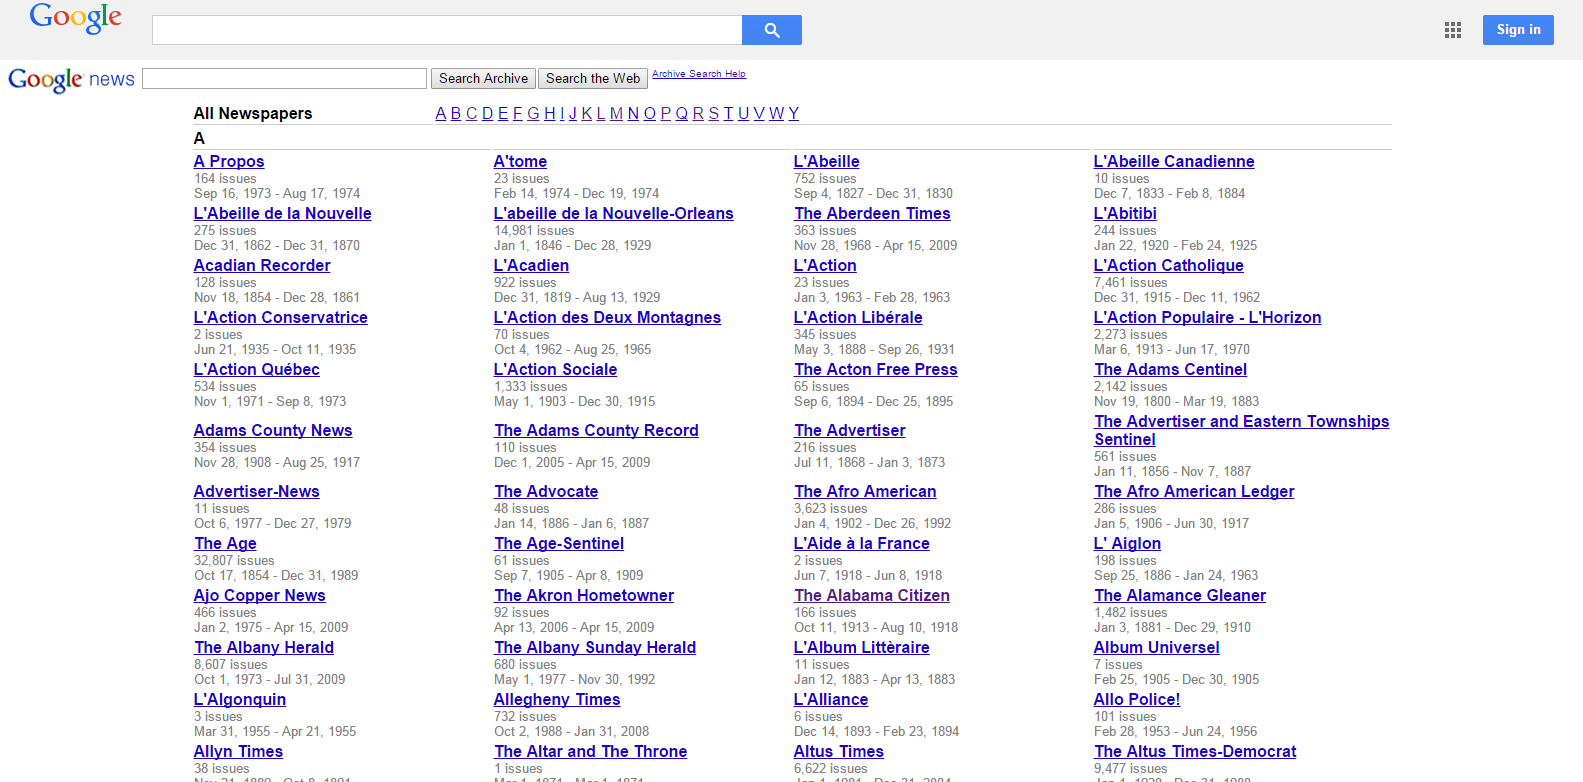Open L'Acadien newspaper link

[x=531, y=265]
